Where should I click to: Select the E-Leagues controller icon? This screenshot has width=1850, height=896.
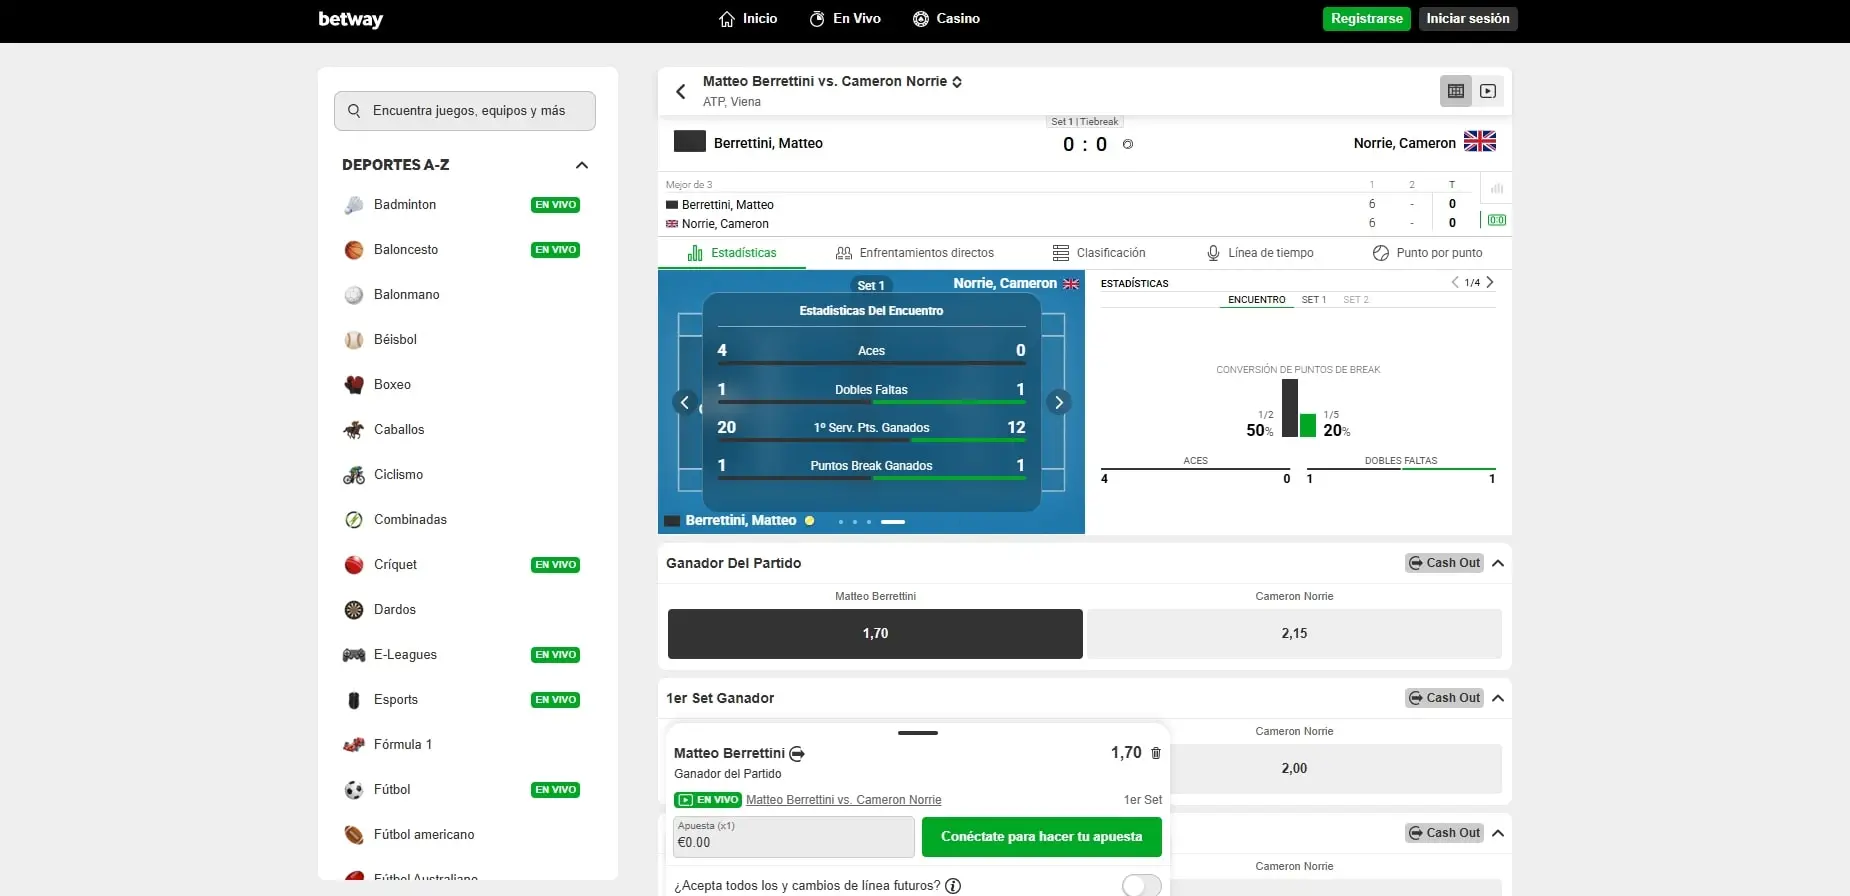(354, 655)
